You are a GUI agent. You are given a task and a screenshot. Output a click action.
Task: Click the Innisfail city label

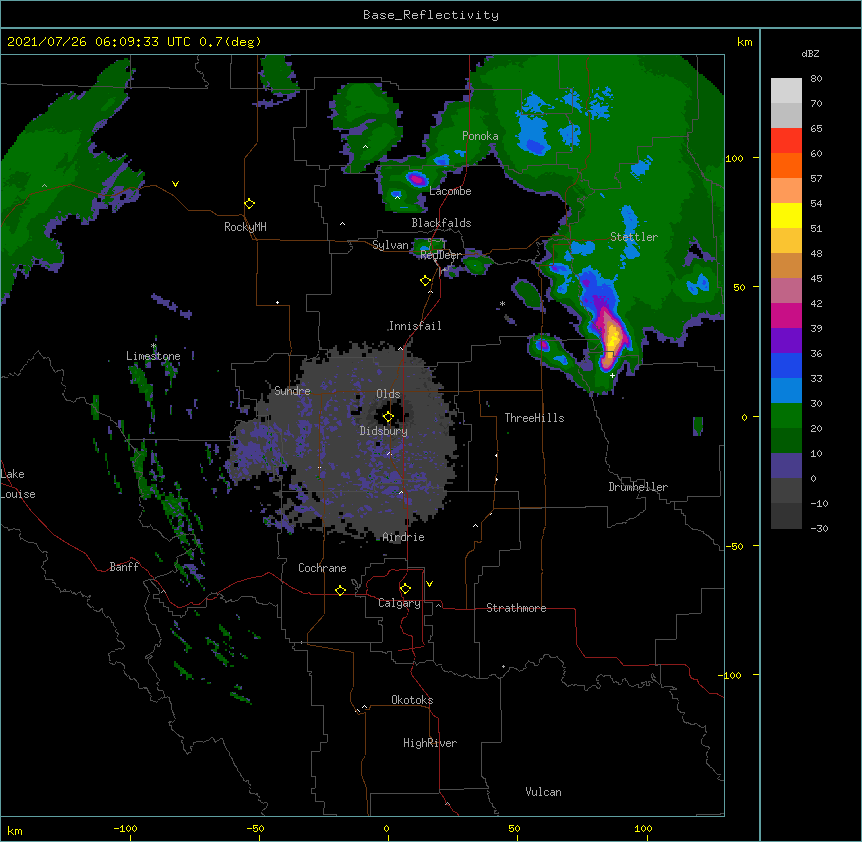(415, 326)
